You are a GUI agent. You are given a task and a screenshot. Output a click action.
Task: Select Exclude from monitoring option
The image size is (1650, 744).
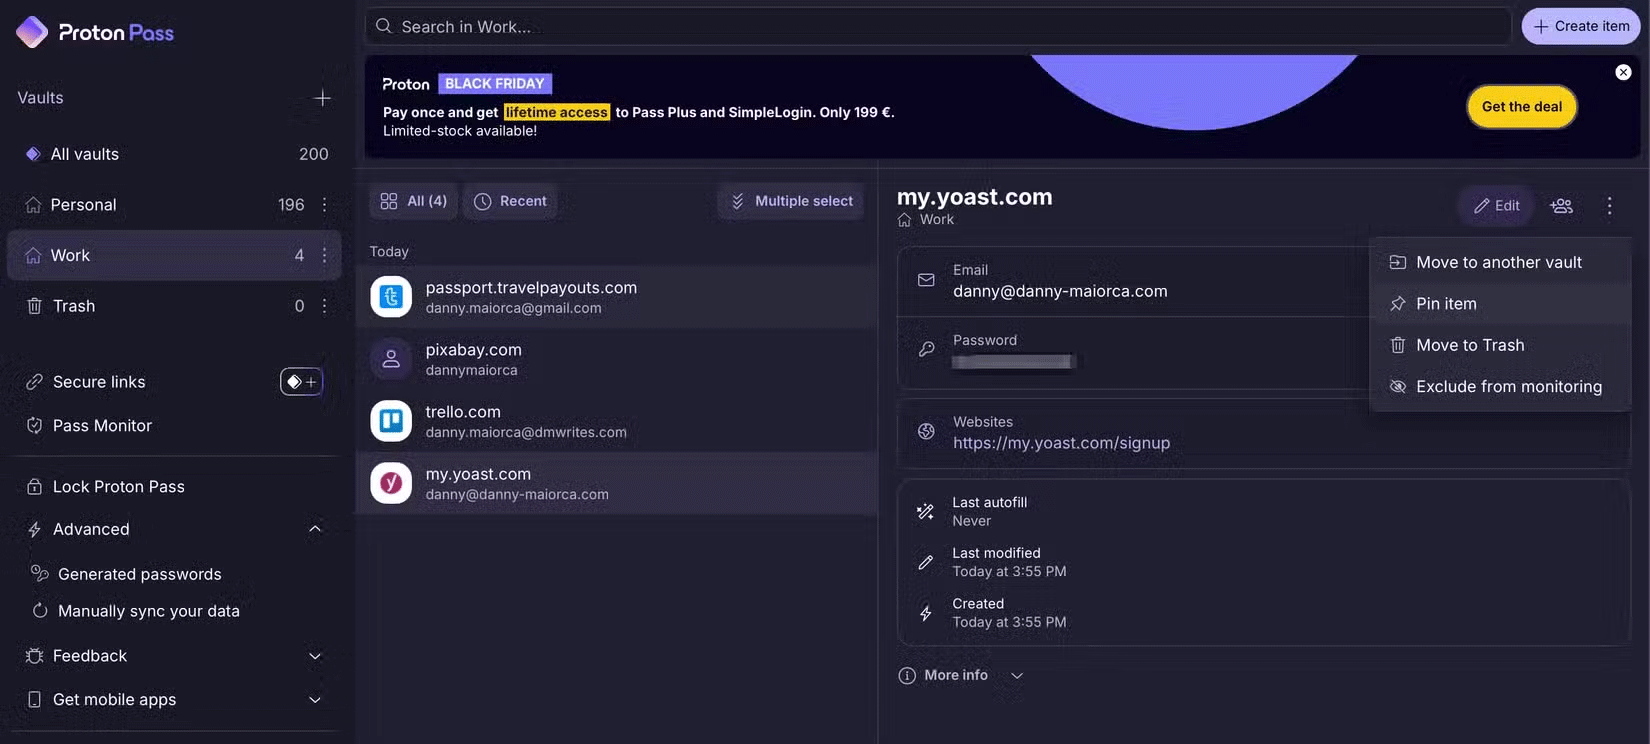click(1508, 387)
